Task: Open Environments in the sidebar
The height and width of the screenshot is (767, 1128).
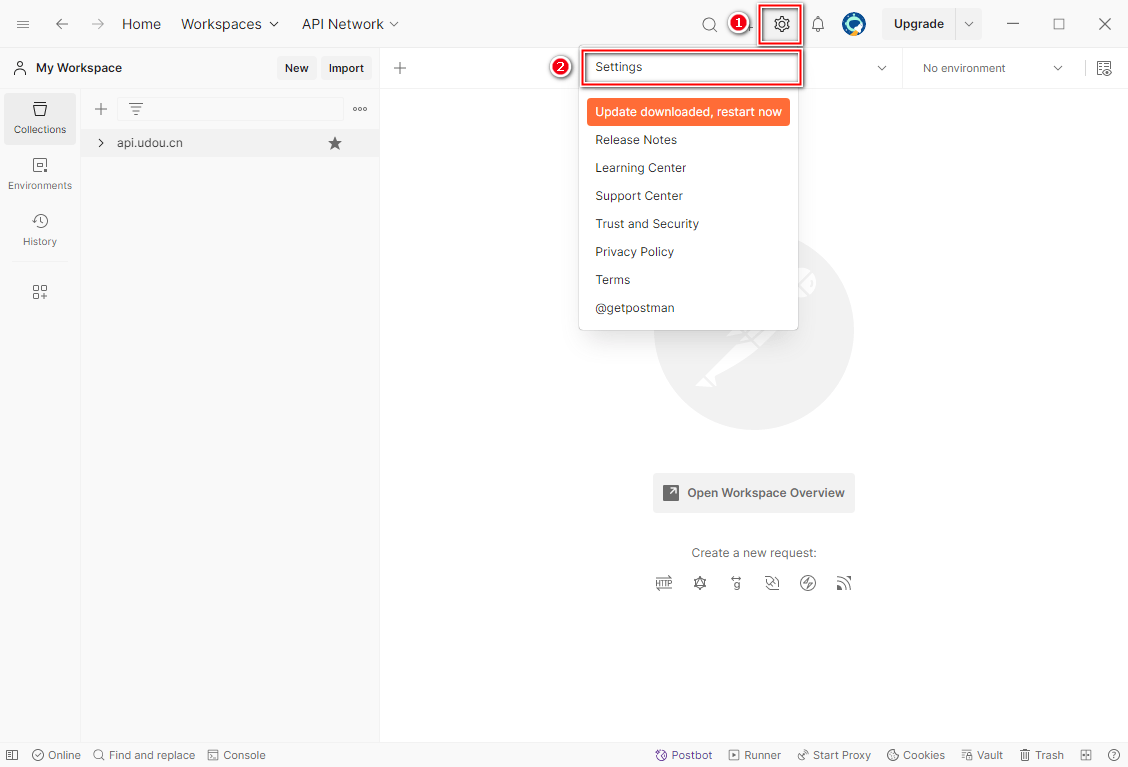Action: click(40, 173)
